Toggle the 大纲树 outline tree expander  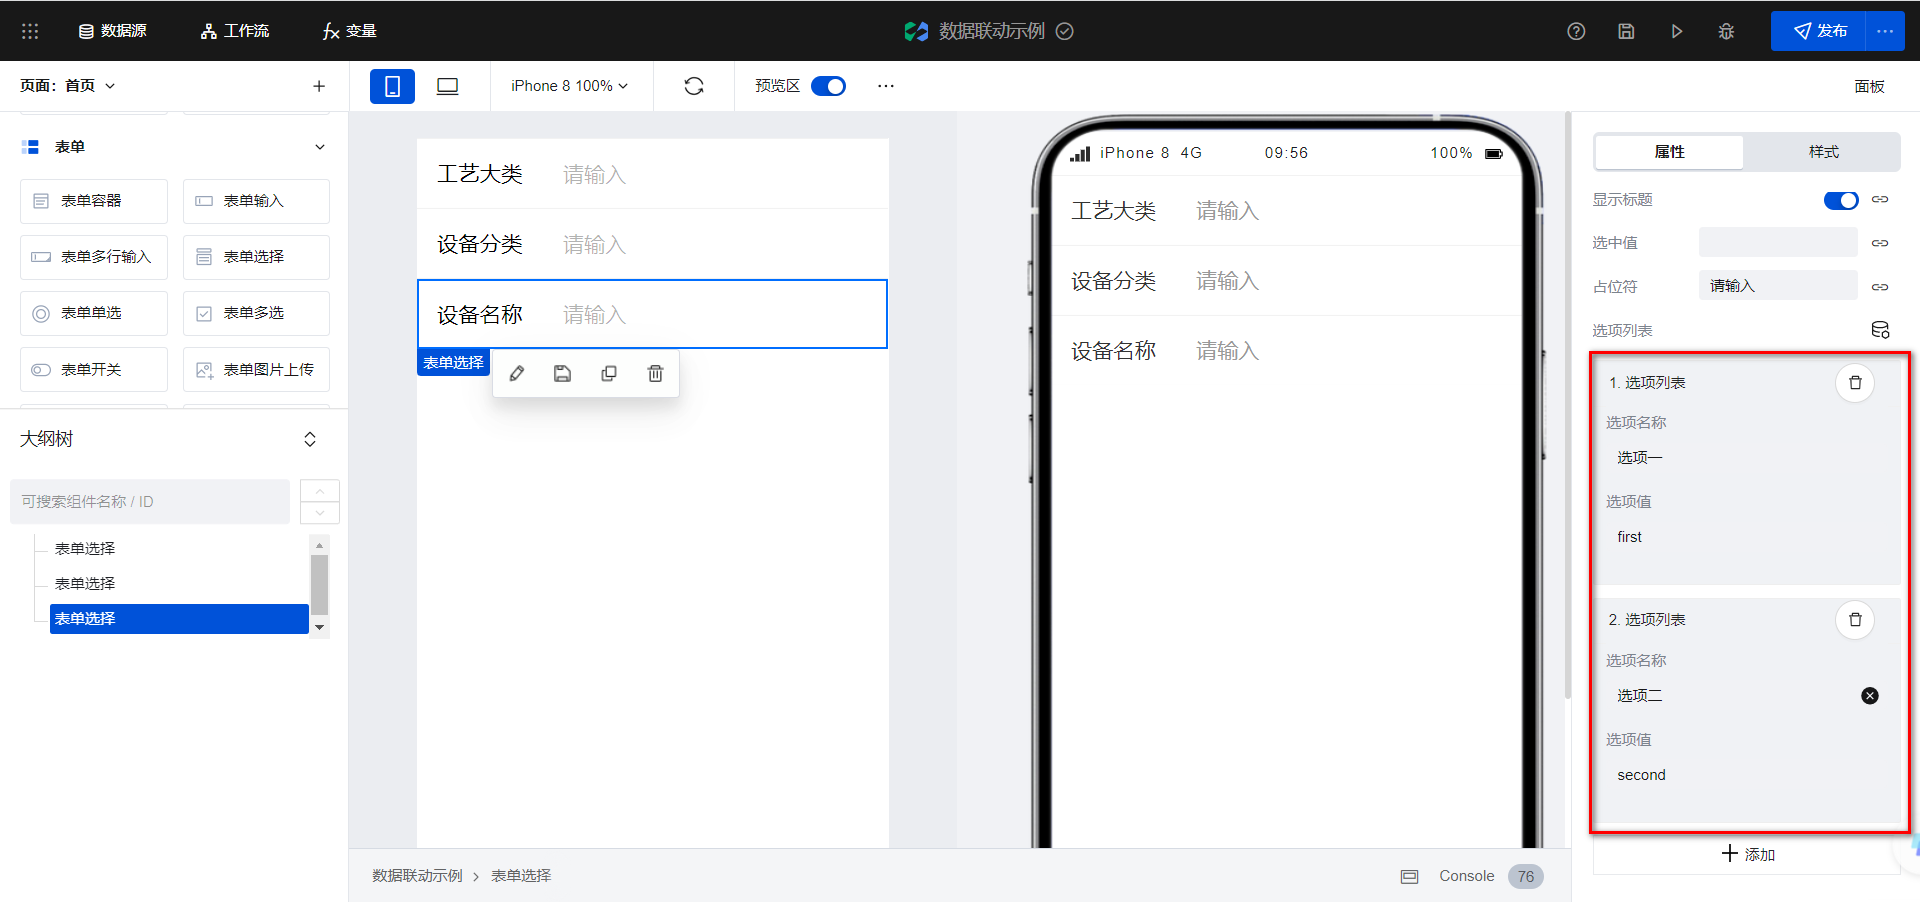coord(310,439)
